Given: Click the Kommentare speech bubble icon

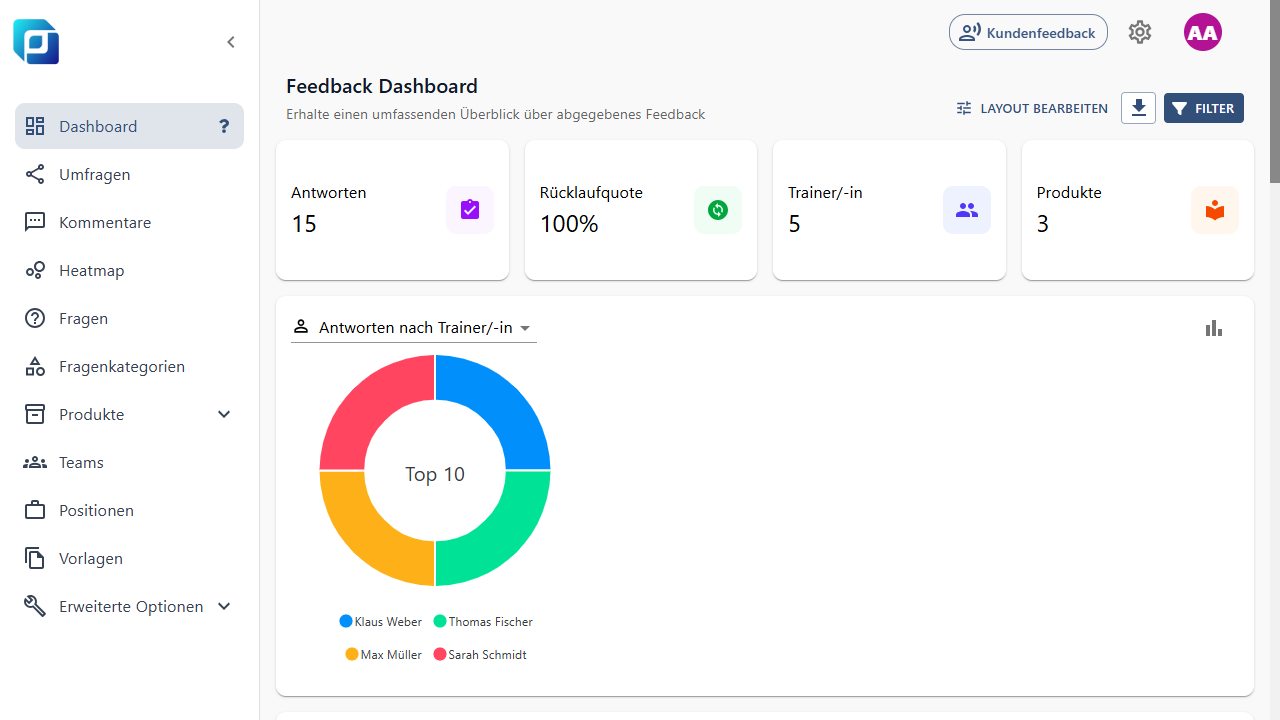Looking at the screenshot, I should pos(35,222).
